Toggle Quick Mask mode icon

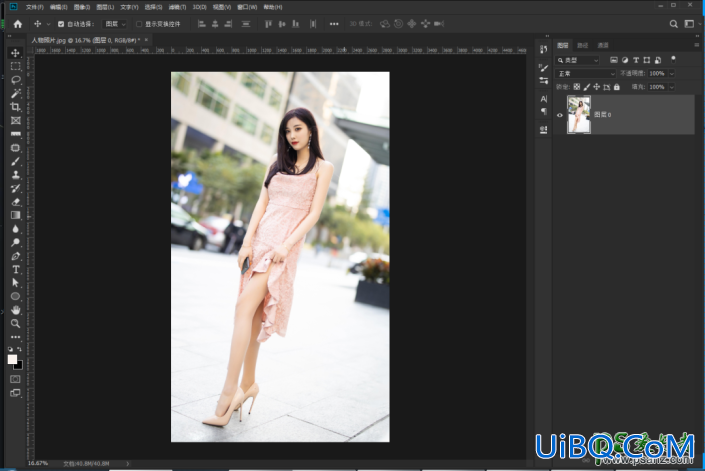pyautogui.click(x=15, y=379)
